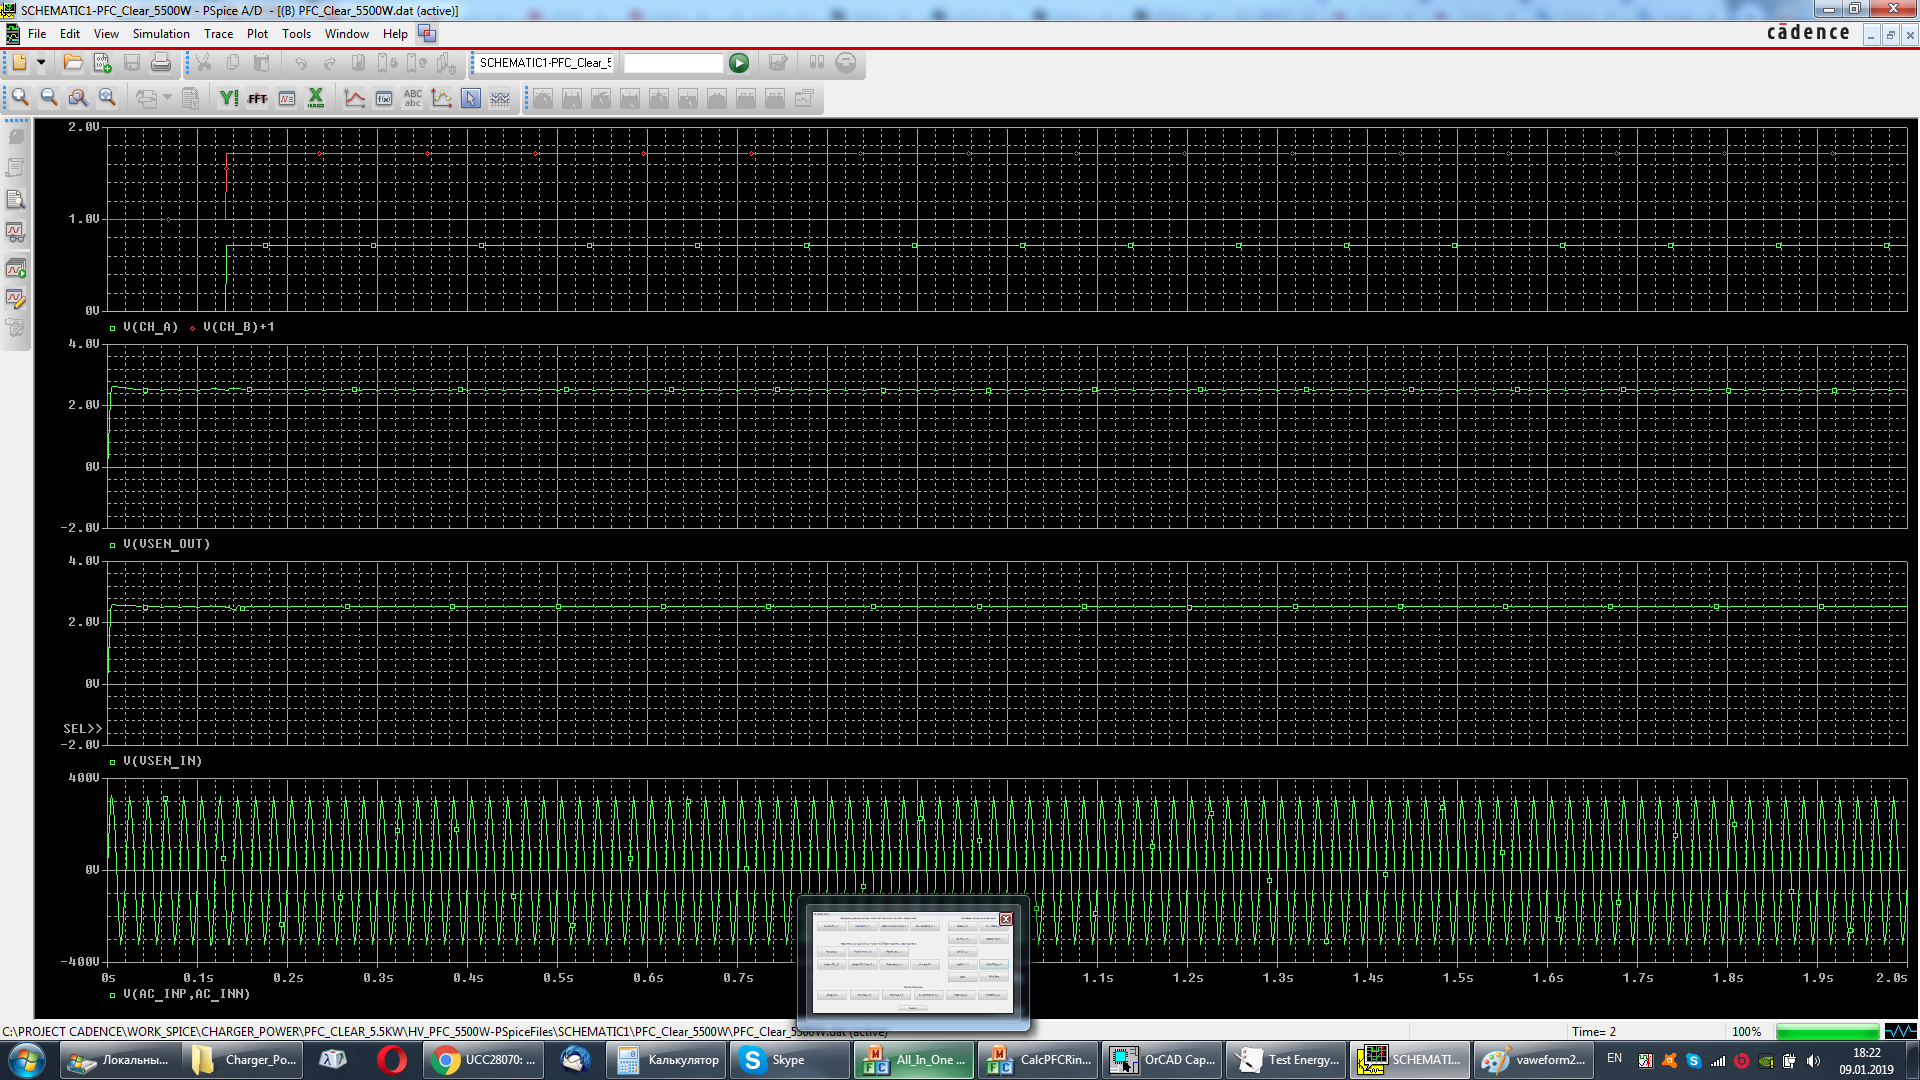The height and width of the screenshot is (1080, 1920).
Task: Click the Zoom Fit icon
Action: pyautogui.click(x=107, y=98)
